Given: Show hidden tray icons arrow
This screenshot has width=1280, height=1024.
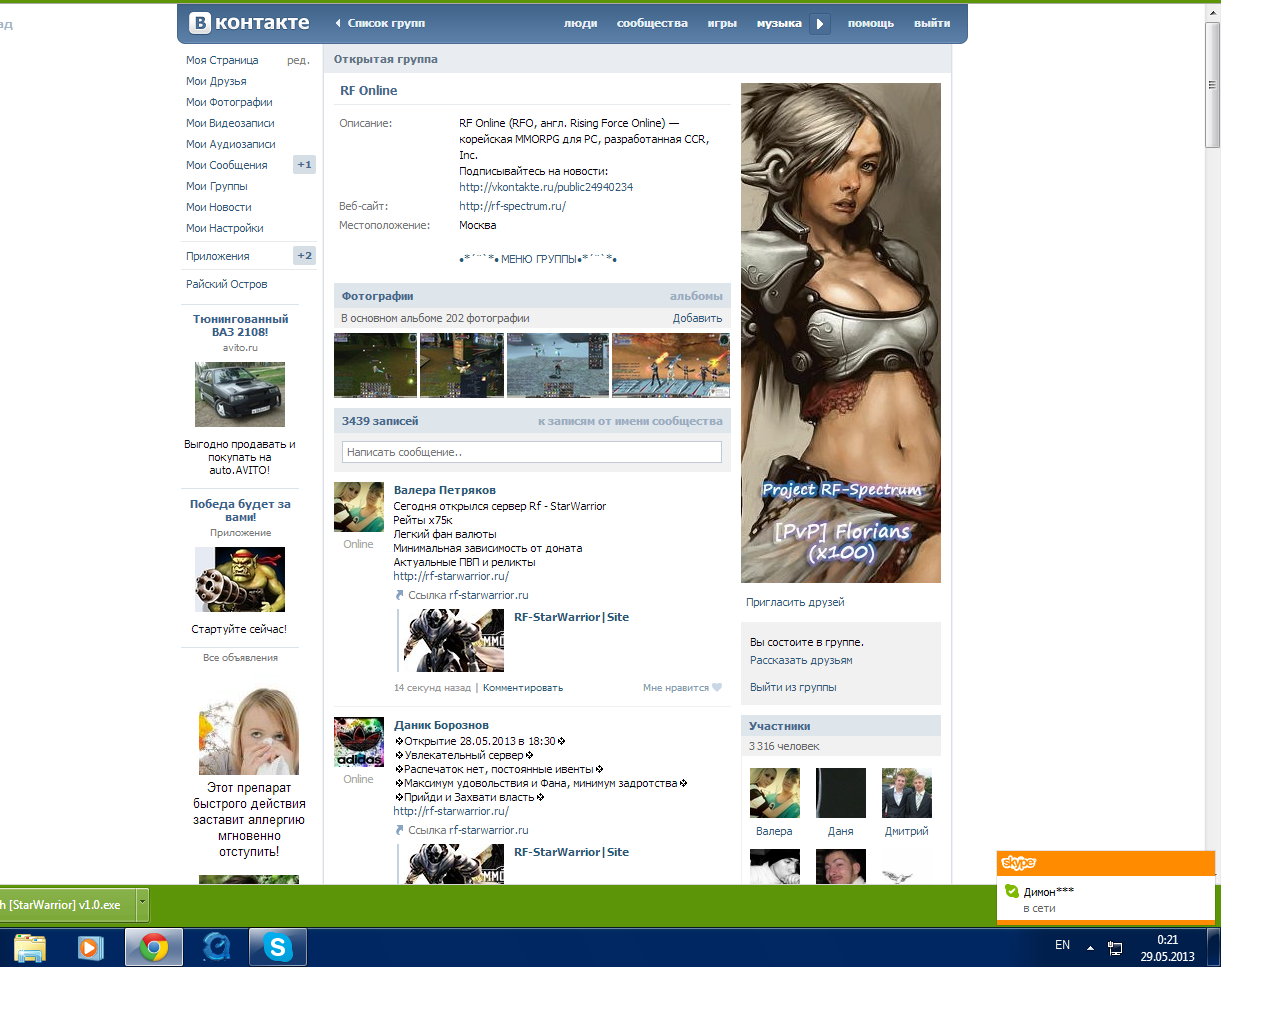Looking at the screenshot, I should (1090, 947).
